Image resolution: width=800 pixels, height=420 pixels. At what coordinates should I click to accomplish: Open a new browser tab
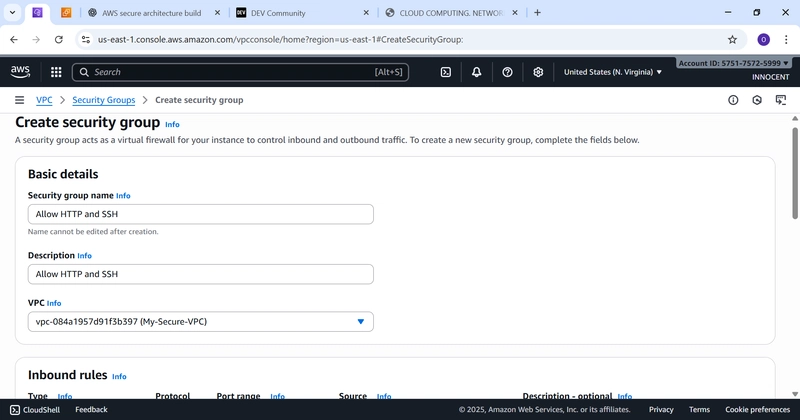537,13
